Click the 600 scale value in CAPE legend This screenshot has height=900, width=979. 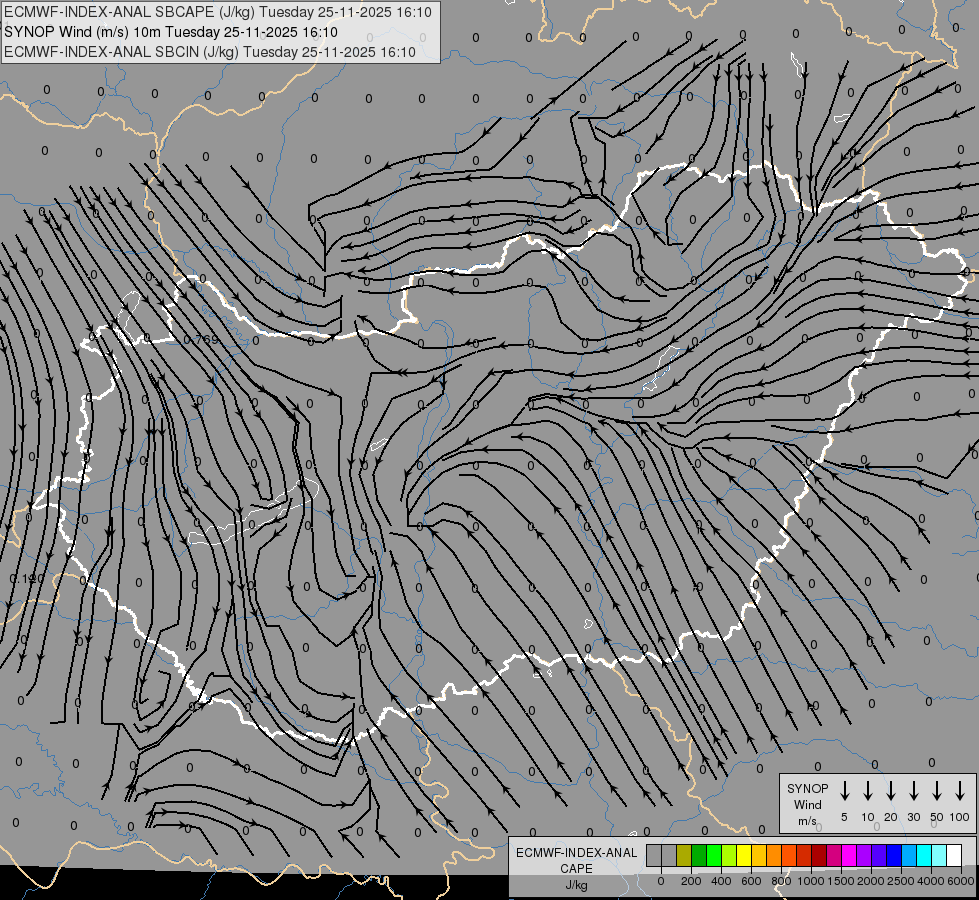click(751, 881)
